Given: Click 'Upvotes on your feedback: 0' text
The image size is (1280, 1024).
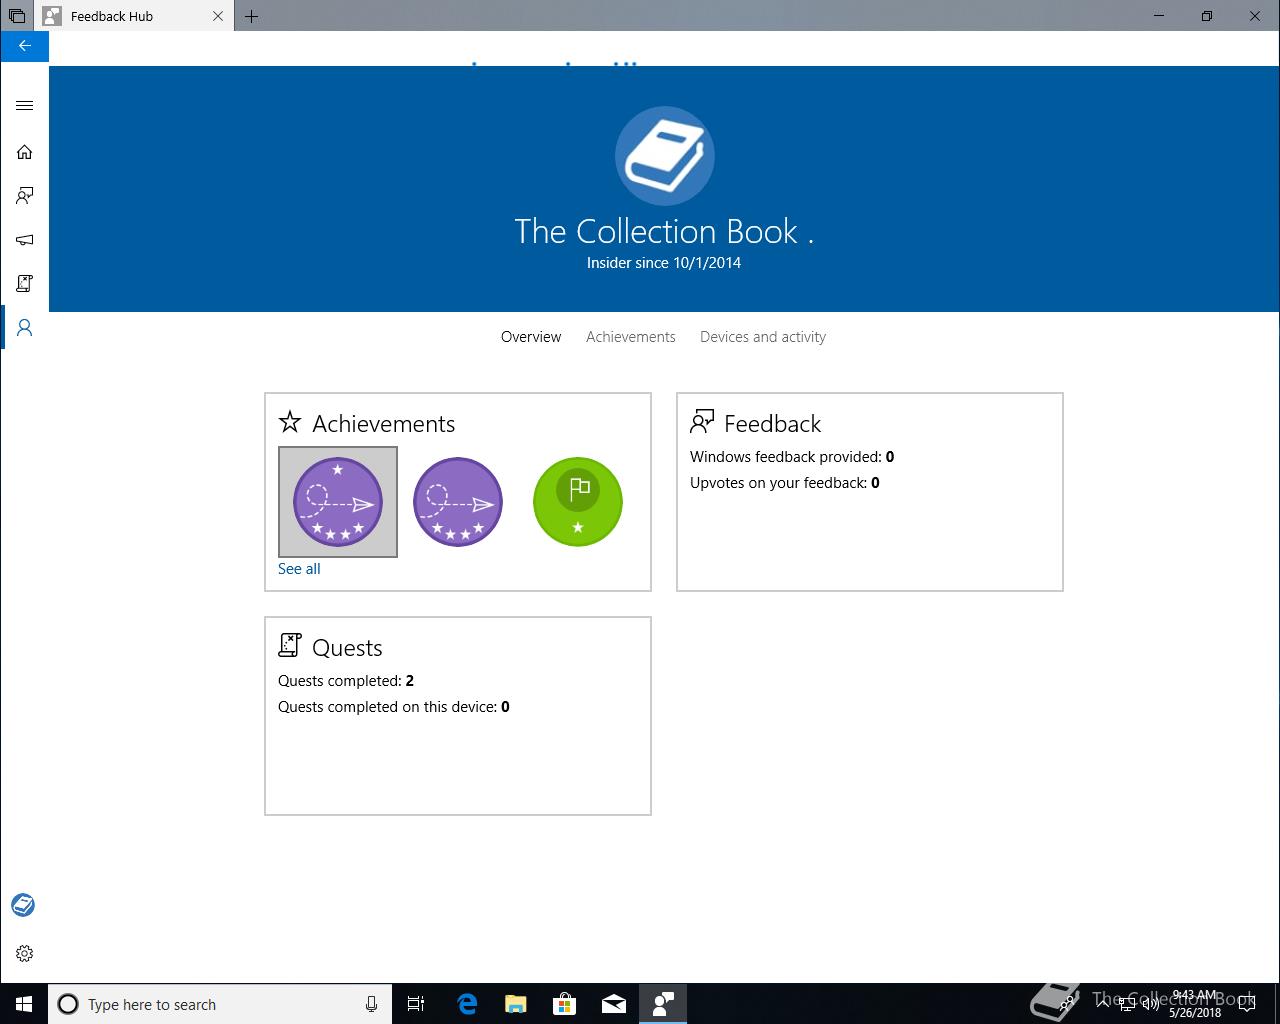Looking at the screenshot, I should click(785, 483).
